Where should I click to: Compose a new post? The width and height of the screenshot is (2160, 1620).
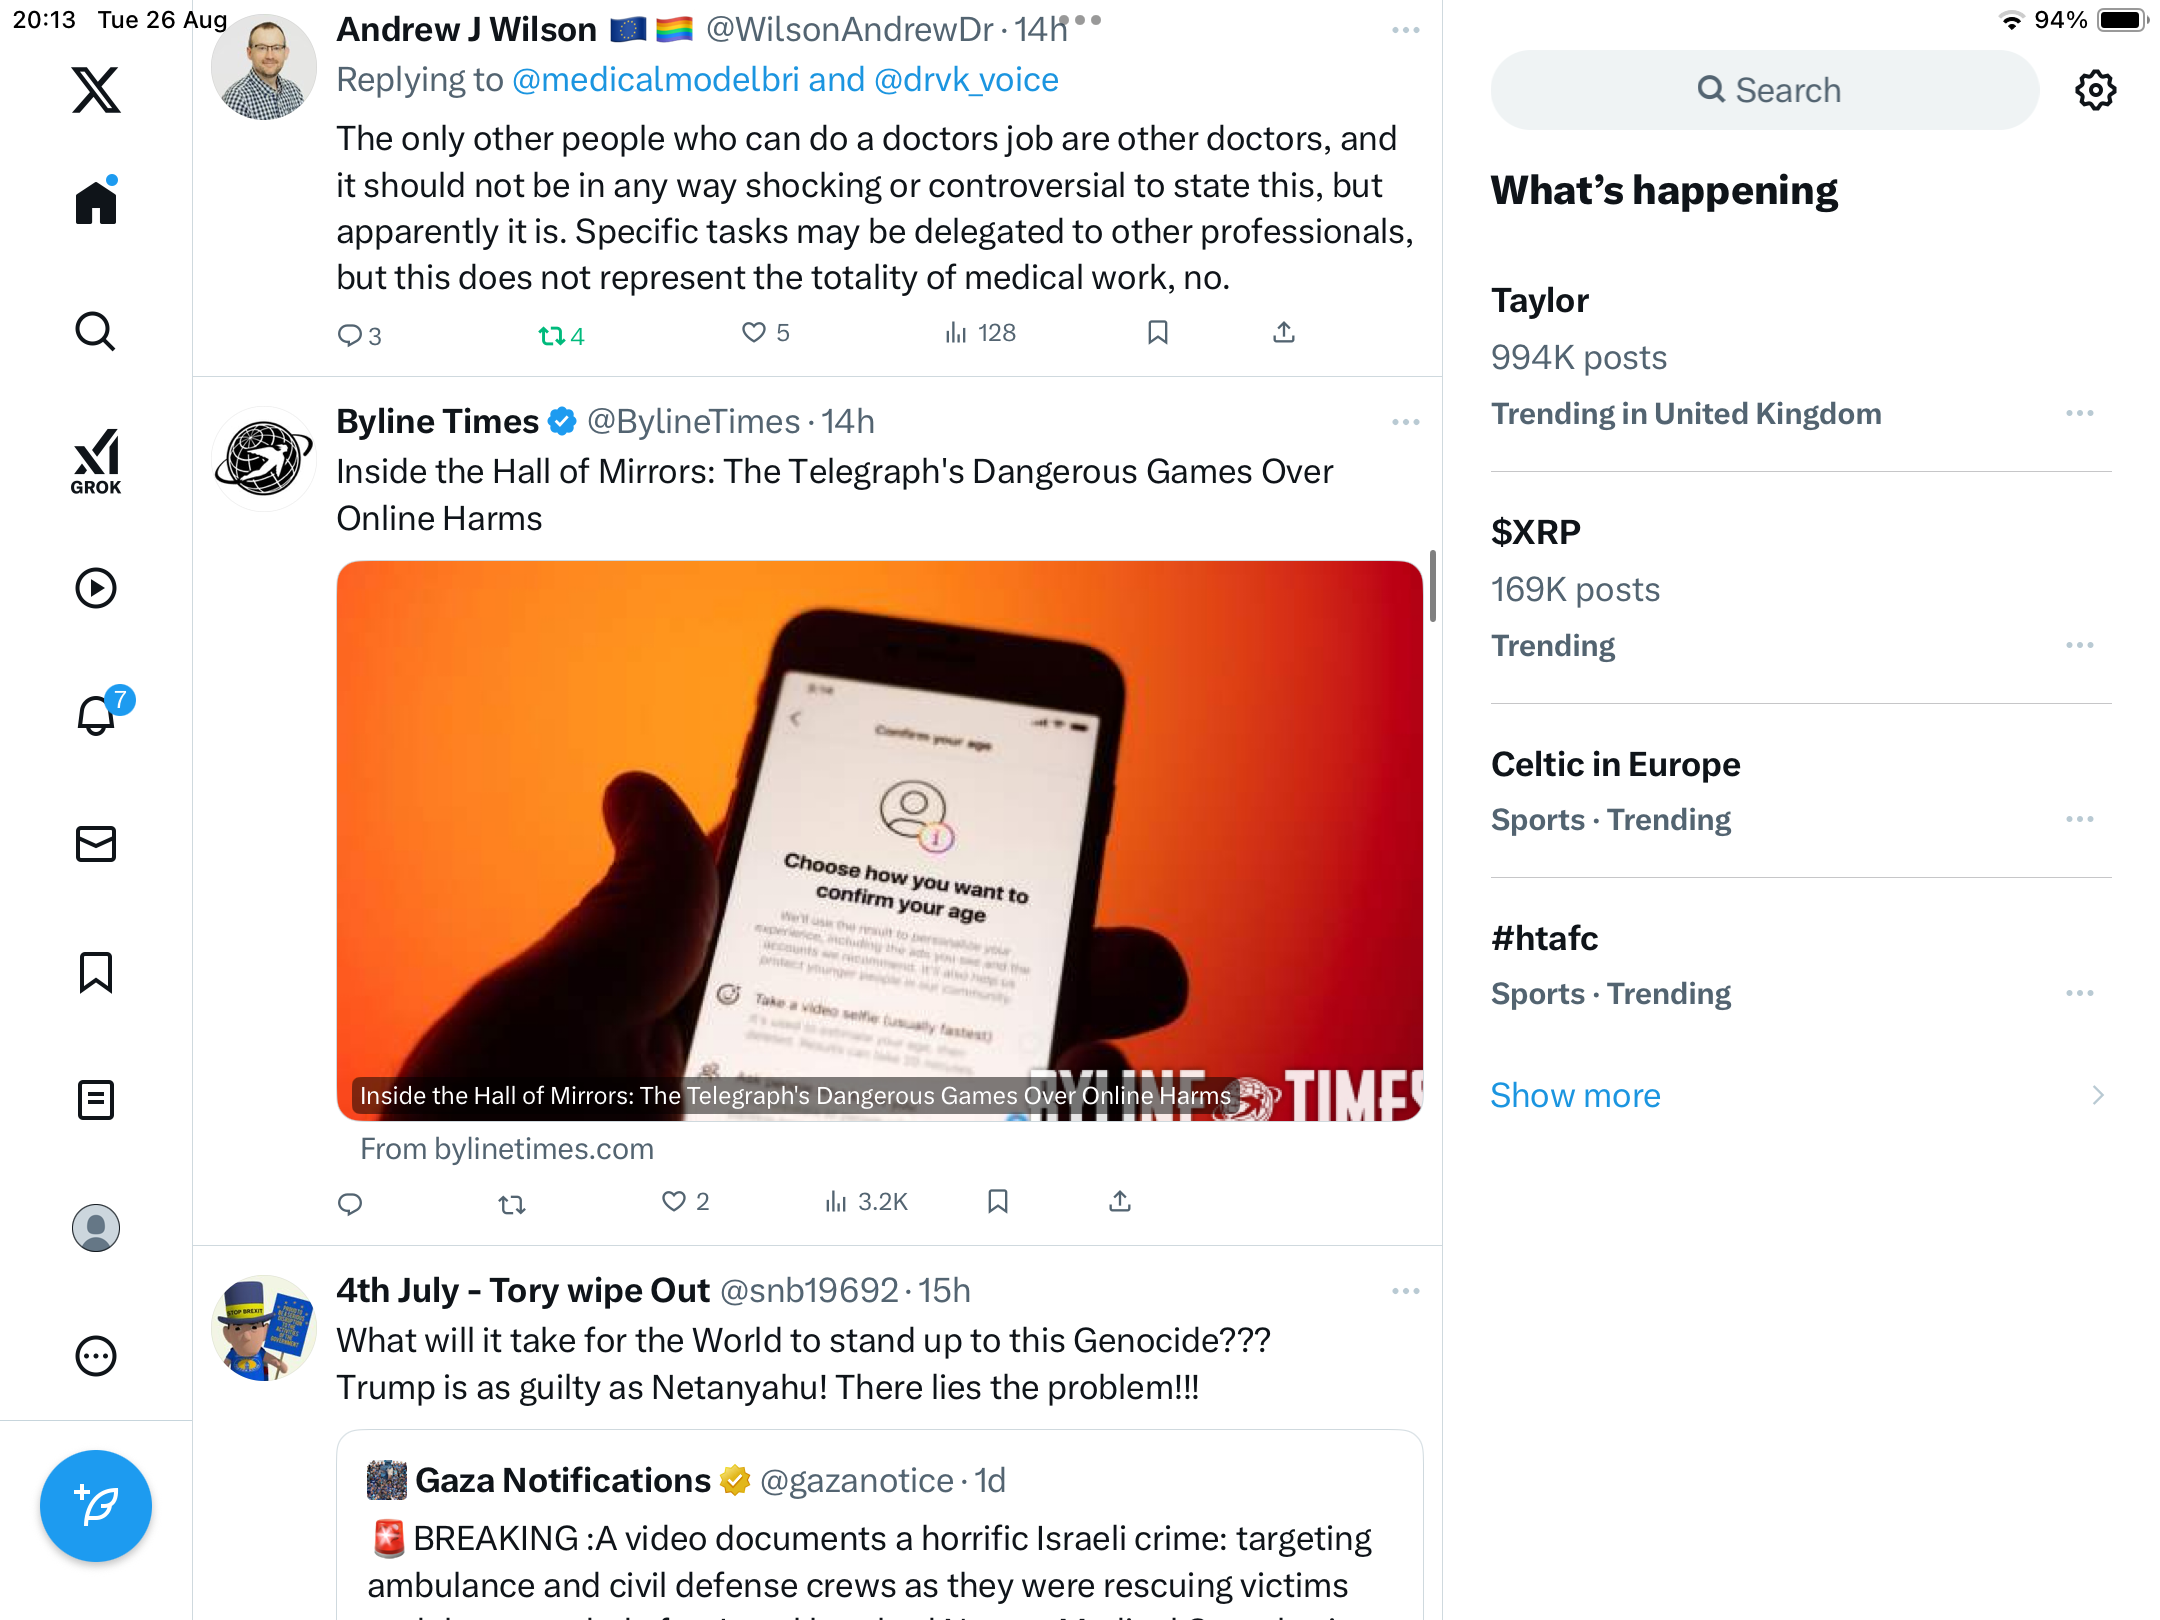pyautogui.click(x=96, y=1505)
